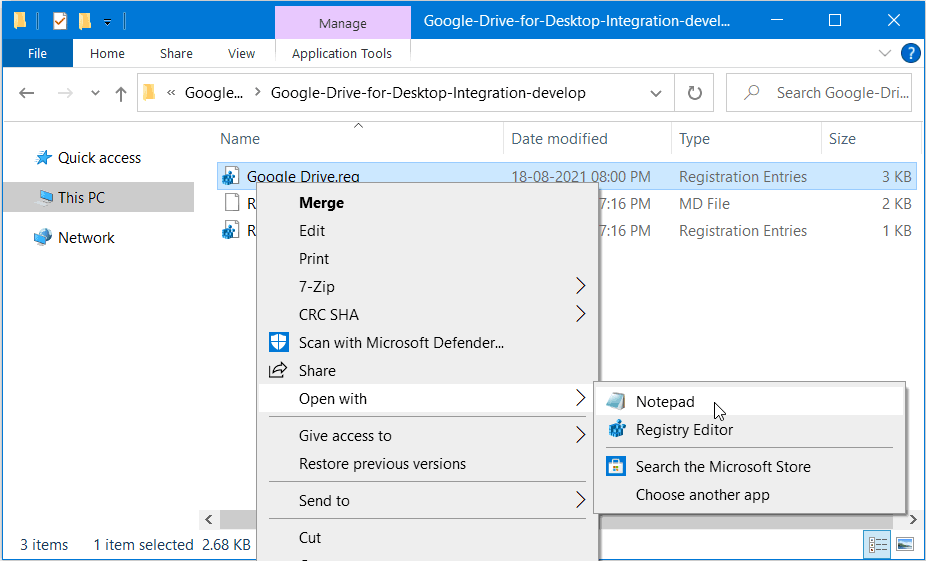Click the Share arrow icon in menu

(278, 370)
